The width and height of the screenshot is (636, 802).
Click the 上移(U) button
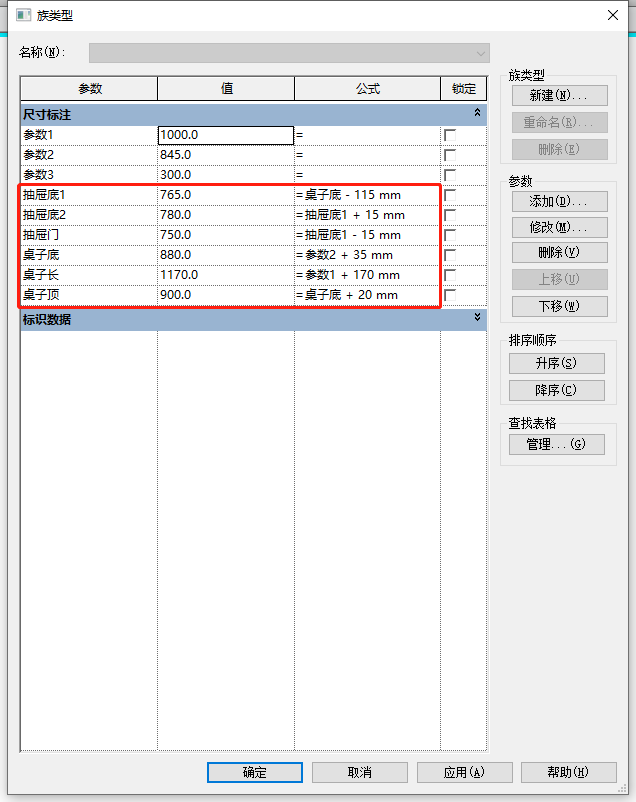pyautogui.click(x=560, y=279)
